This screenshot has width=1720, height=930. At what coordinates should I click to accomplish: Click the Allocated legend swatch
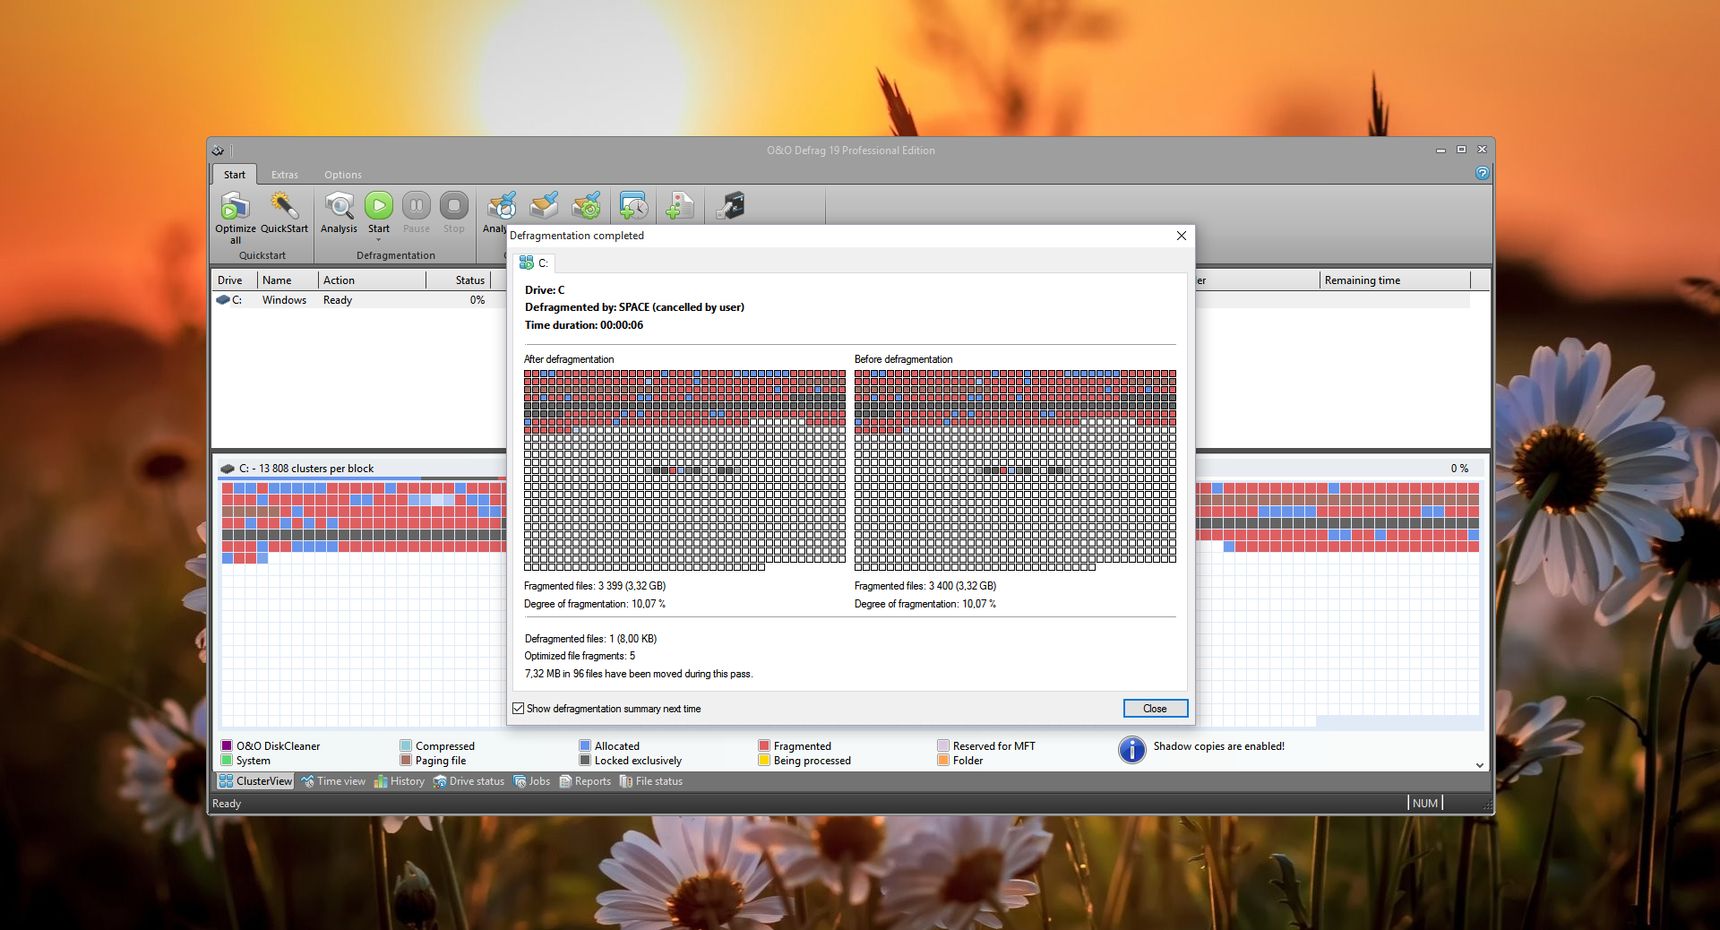585,746
